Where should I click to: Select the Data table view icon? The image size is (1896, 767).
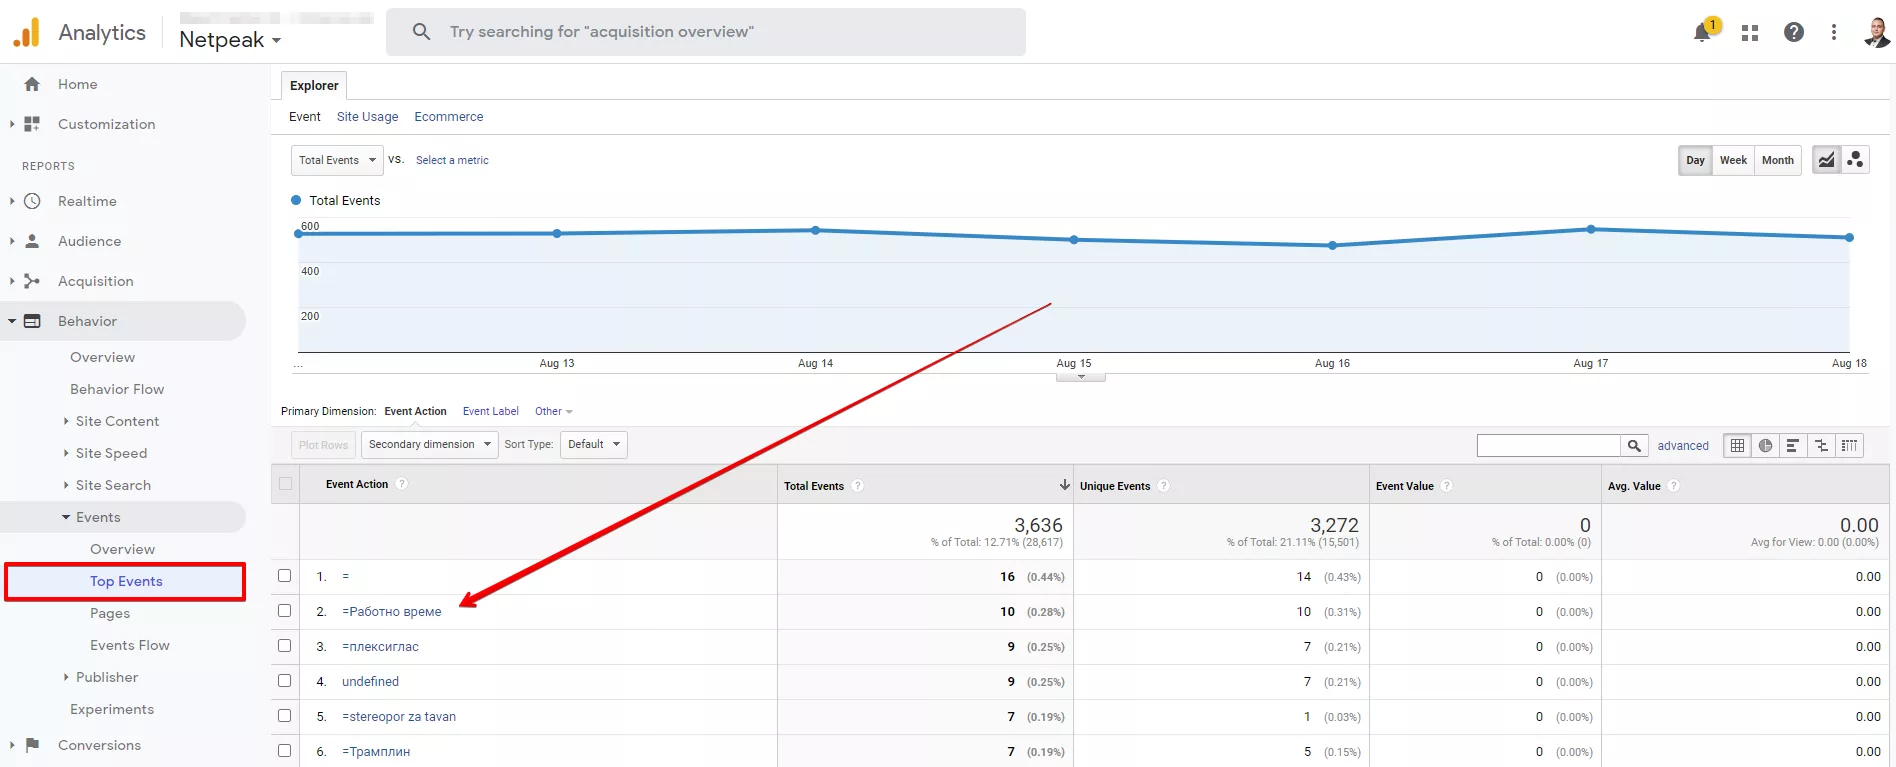[x=1738, y=446]
